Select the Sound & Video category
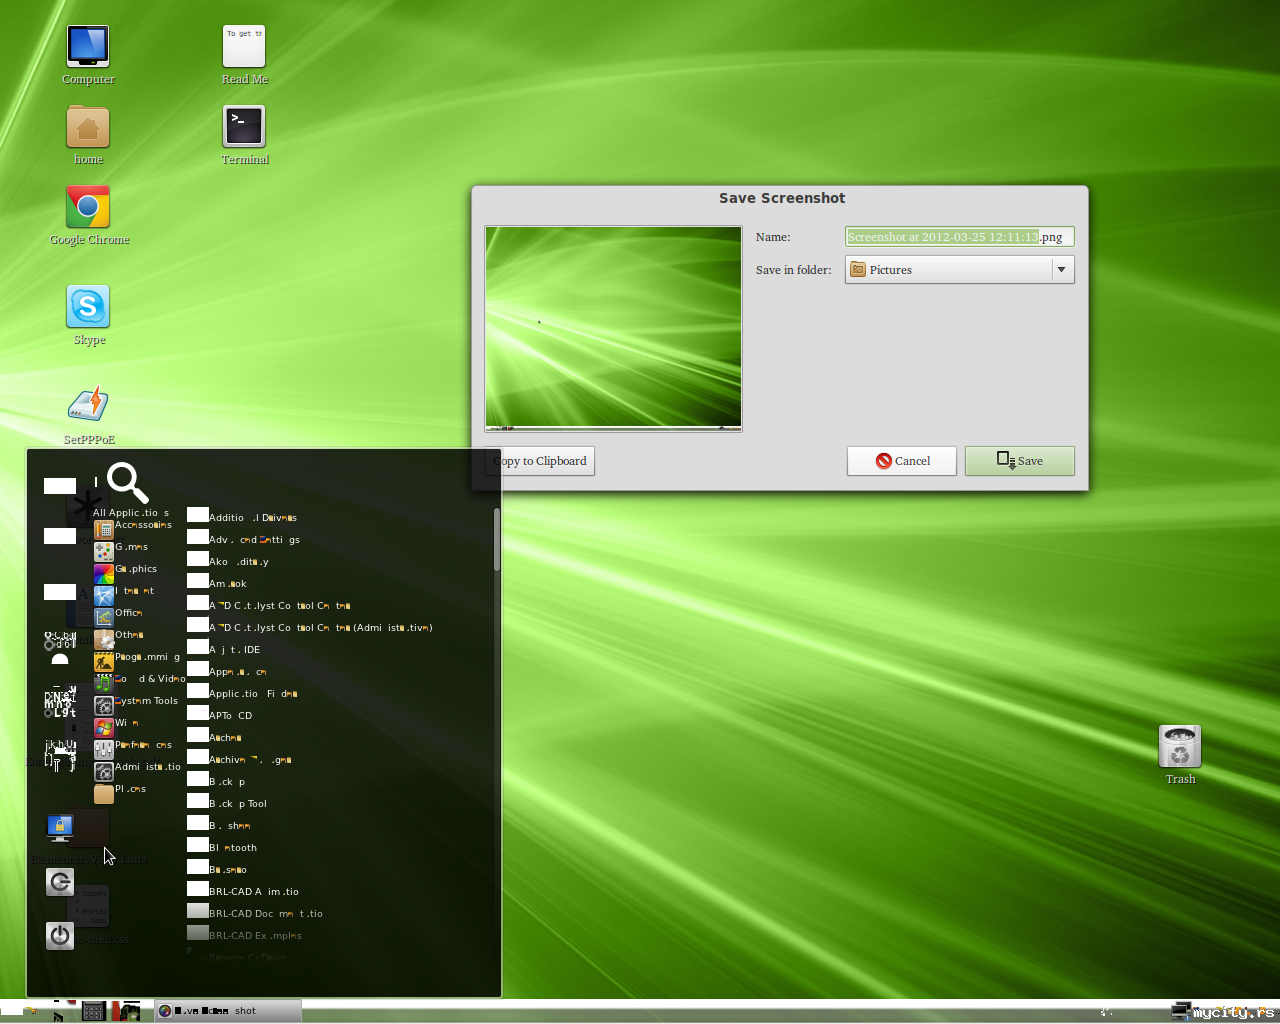 [x=140, y=680]
